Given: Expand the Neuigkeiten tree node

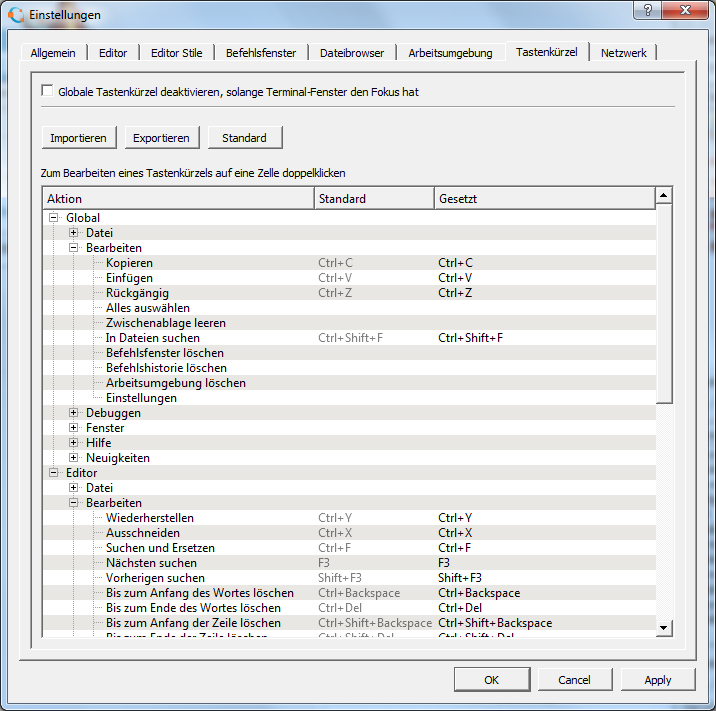Looking at the screenshot, I should pyautogui.click(x=73, y=458).
